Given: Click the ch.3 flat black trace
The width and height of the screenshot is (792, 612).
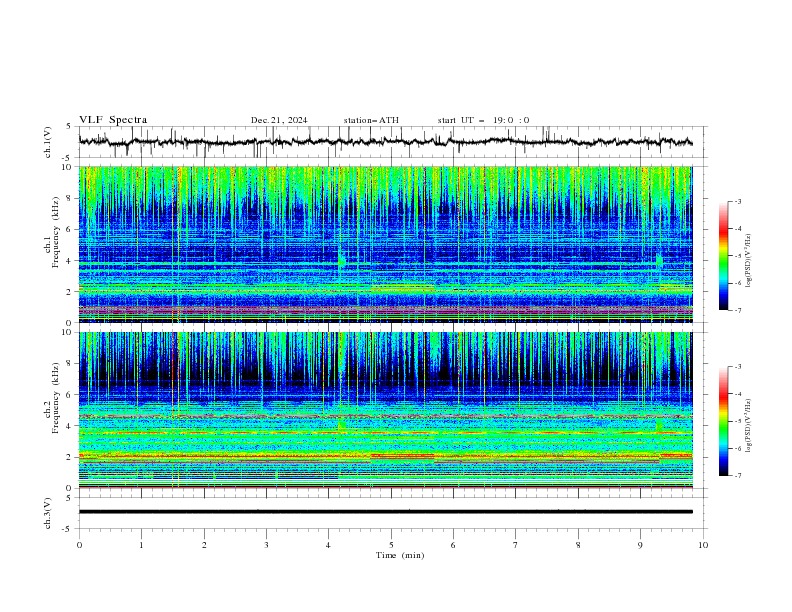Looking at the screenshot, I should 385,512.
